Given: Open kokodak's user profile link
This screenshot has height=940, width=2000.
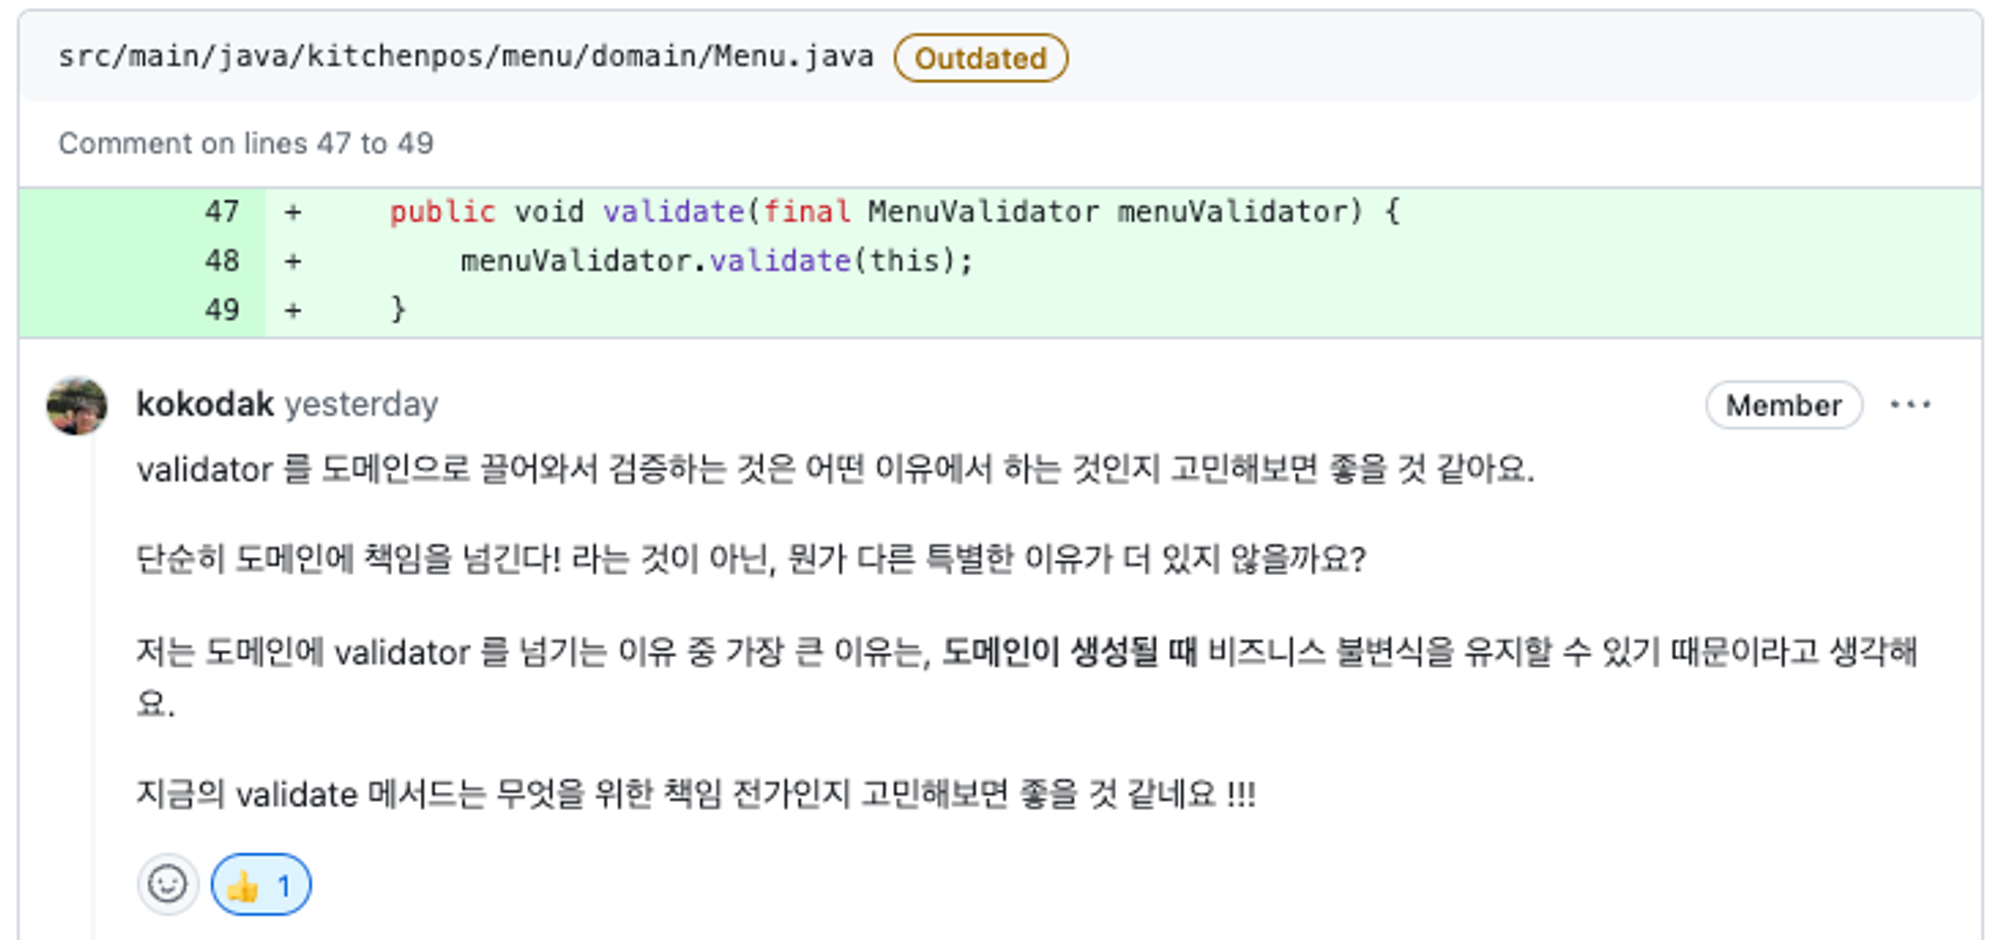Looking at the screenshot, I should [x=205, y=404].
